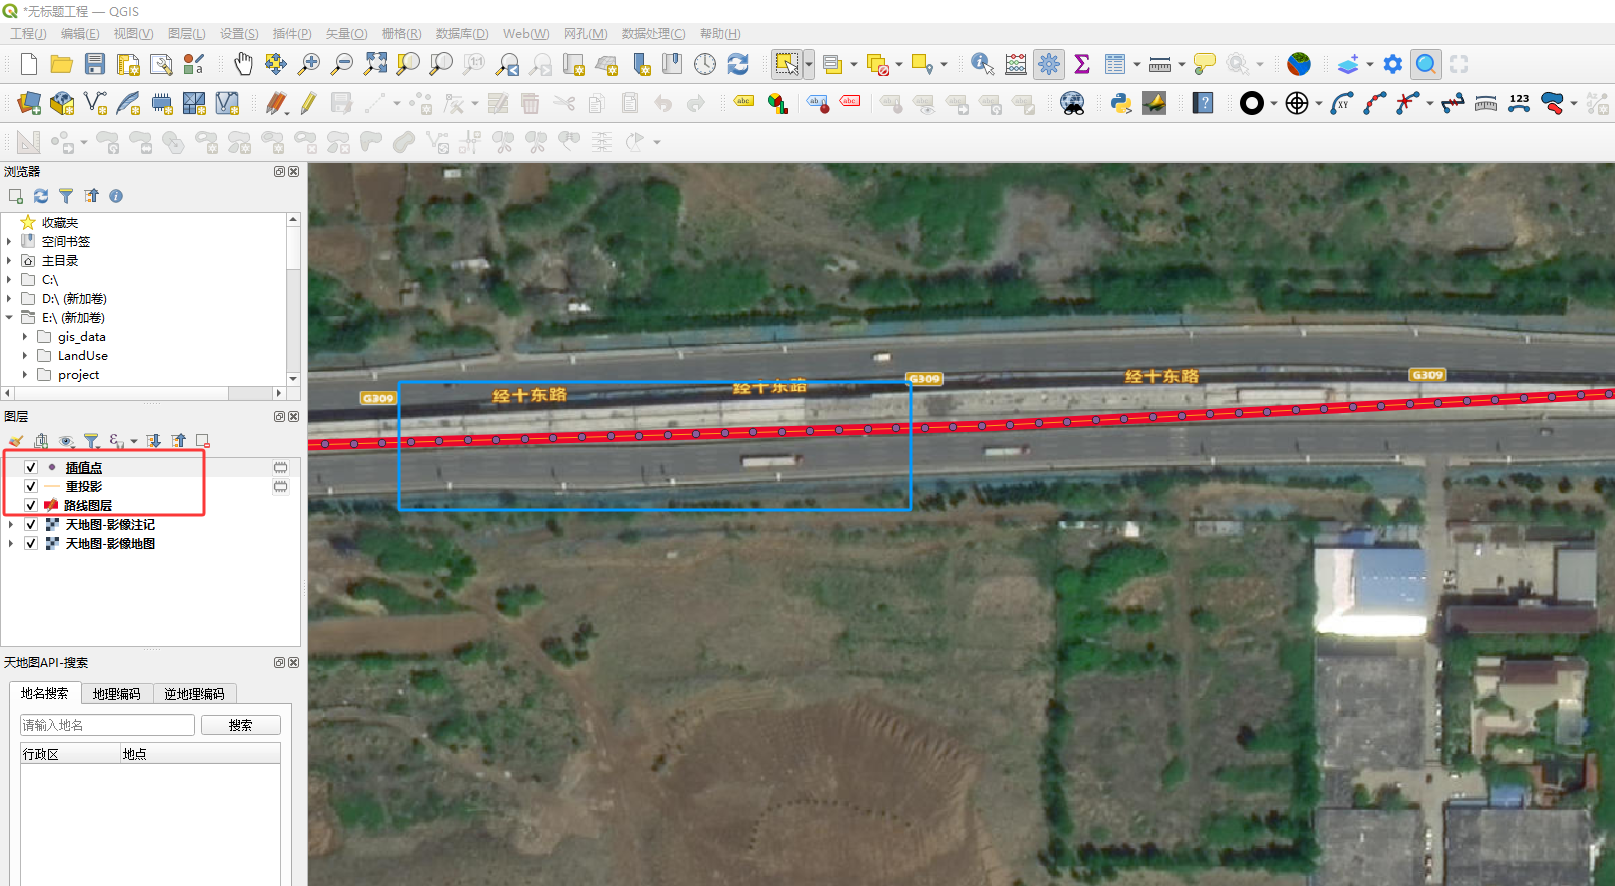Screen dimensions: 1615x886
Task: Switch to the 地理编码 tab
Action: click(117, 693)
